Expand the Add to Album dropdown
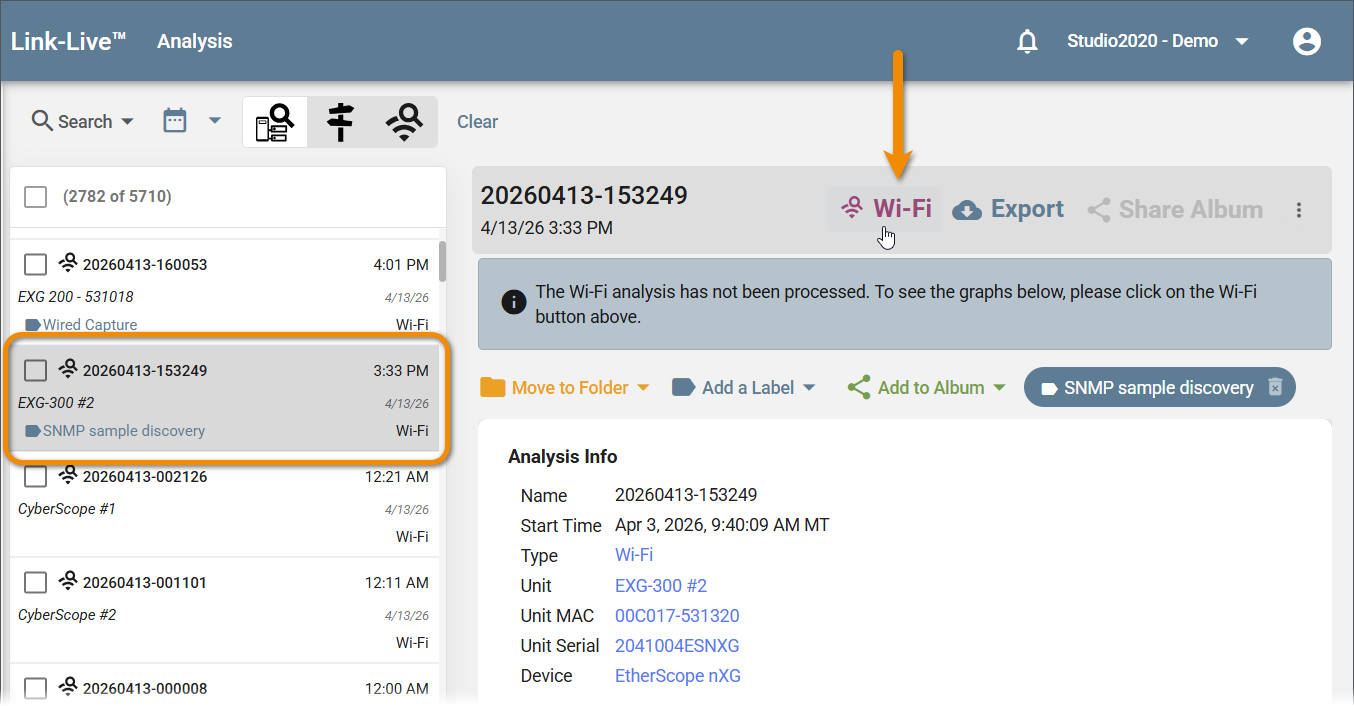The image size is (1354, 706). [x=999, y=388]
